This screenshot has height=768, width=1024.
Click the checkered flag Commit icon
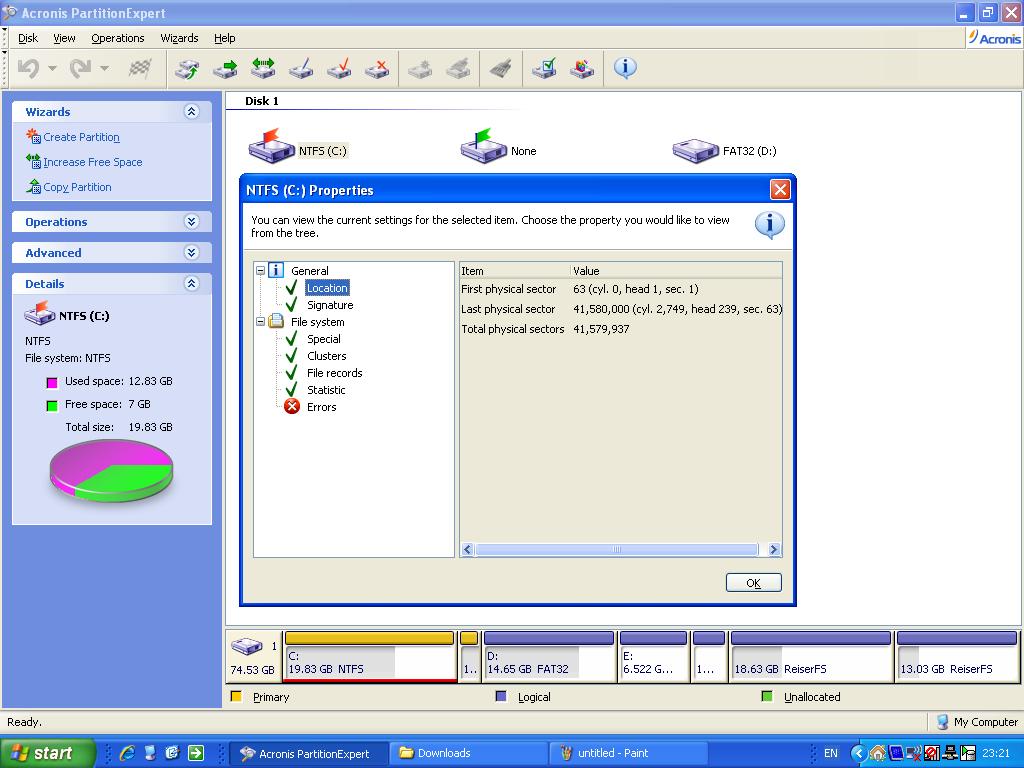pyautogui.click(x=140, y=68)
